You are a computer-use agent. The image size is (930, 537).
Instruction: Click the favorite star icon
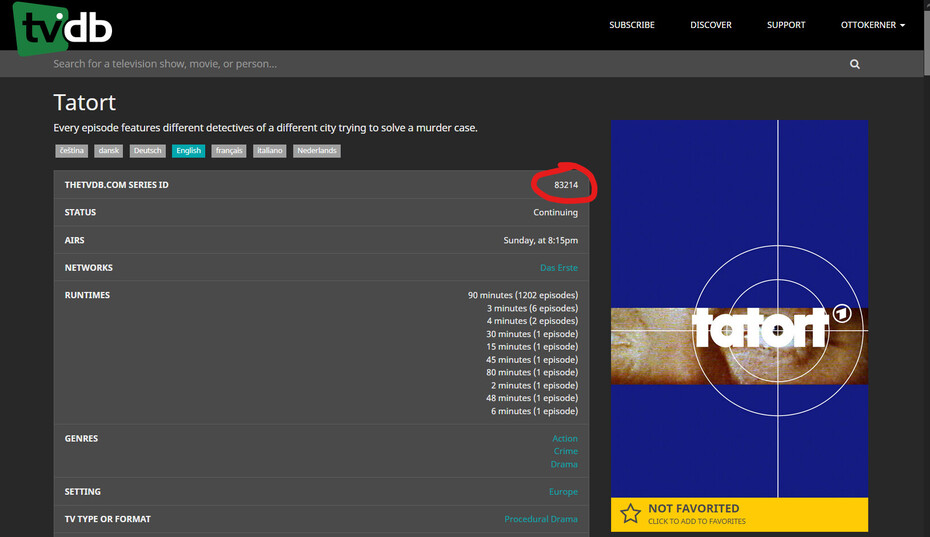[630, 514]
